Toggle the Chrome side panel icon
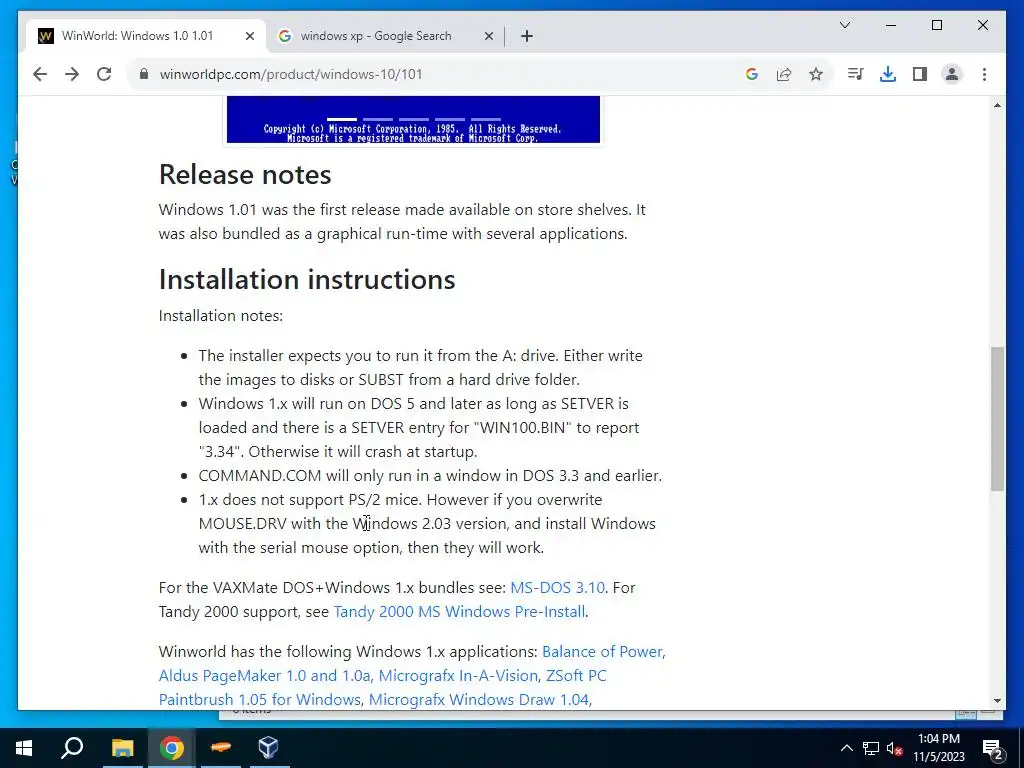 tap(920, 74)
